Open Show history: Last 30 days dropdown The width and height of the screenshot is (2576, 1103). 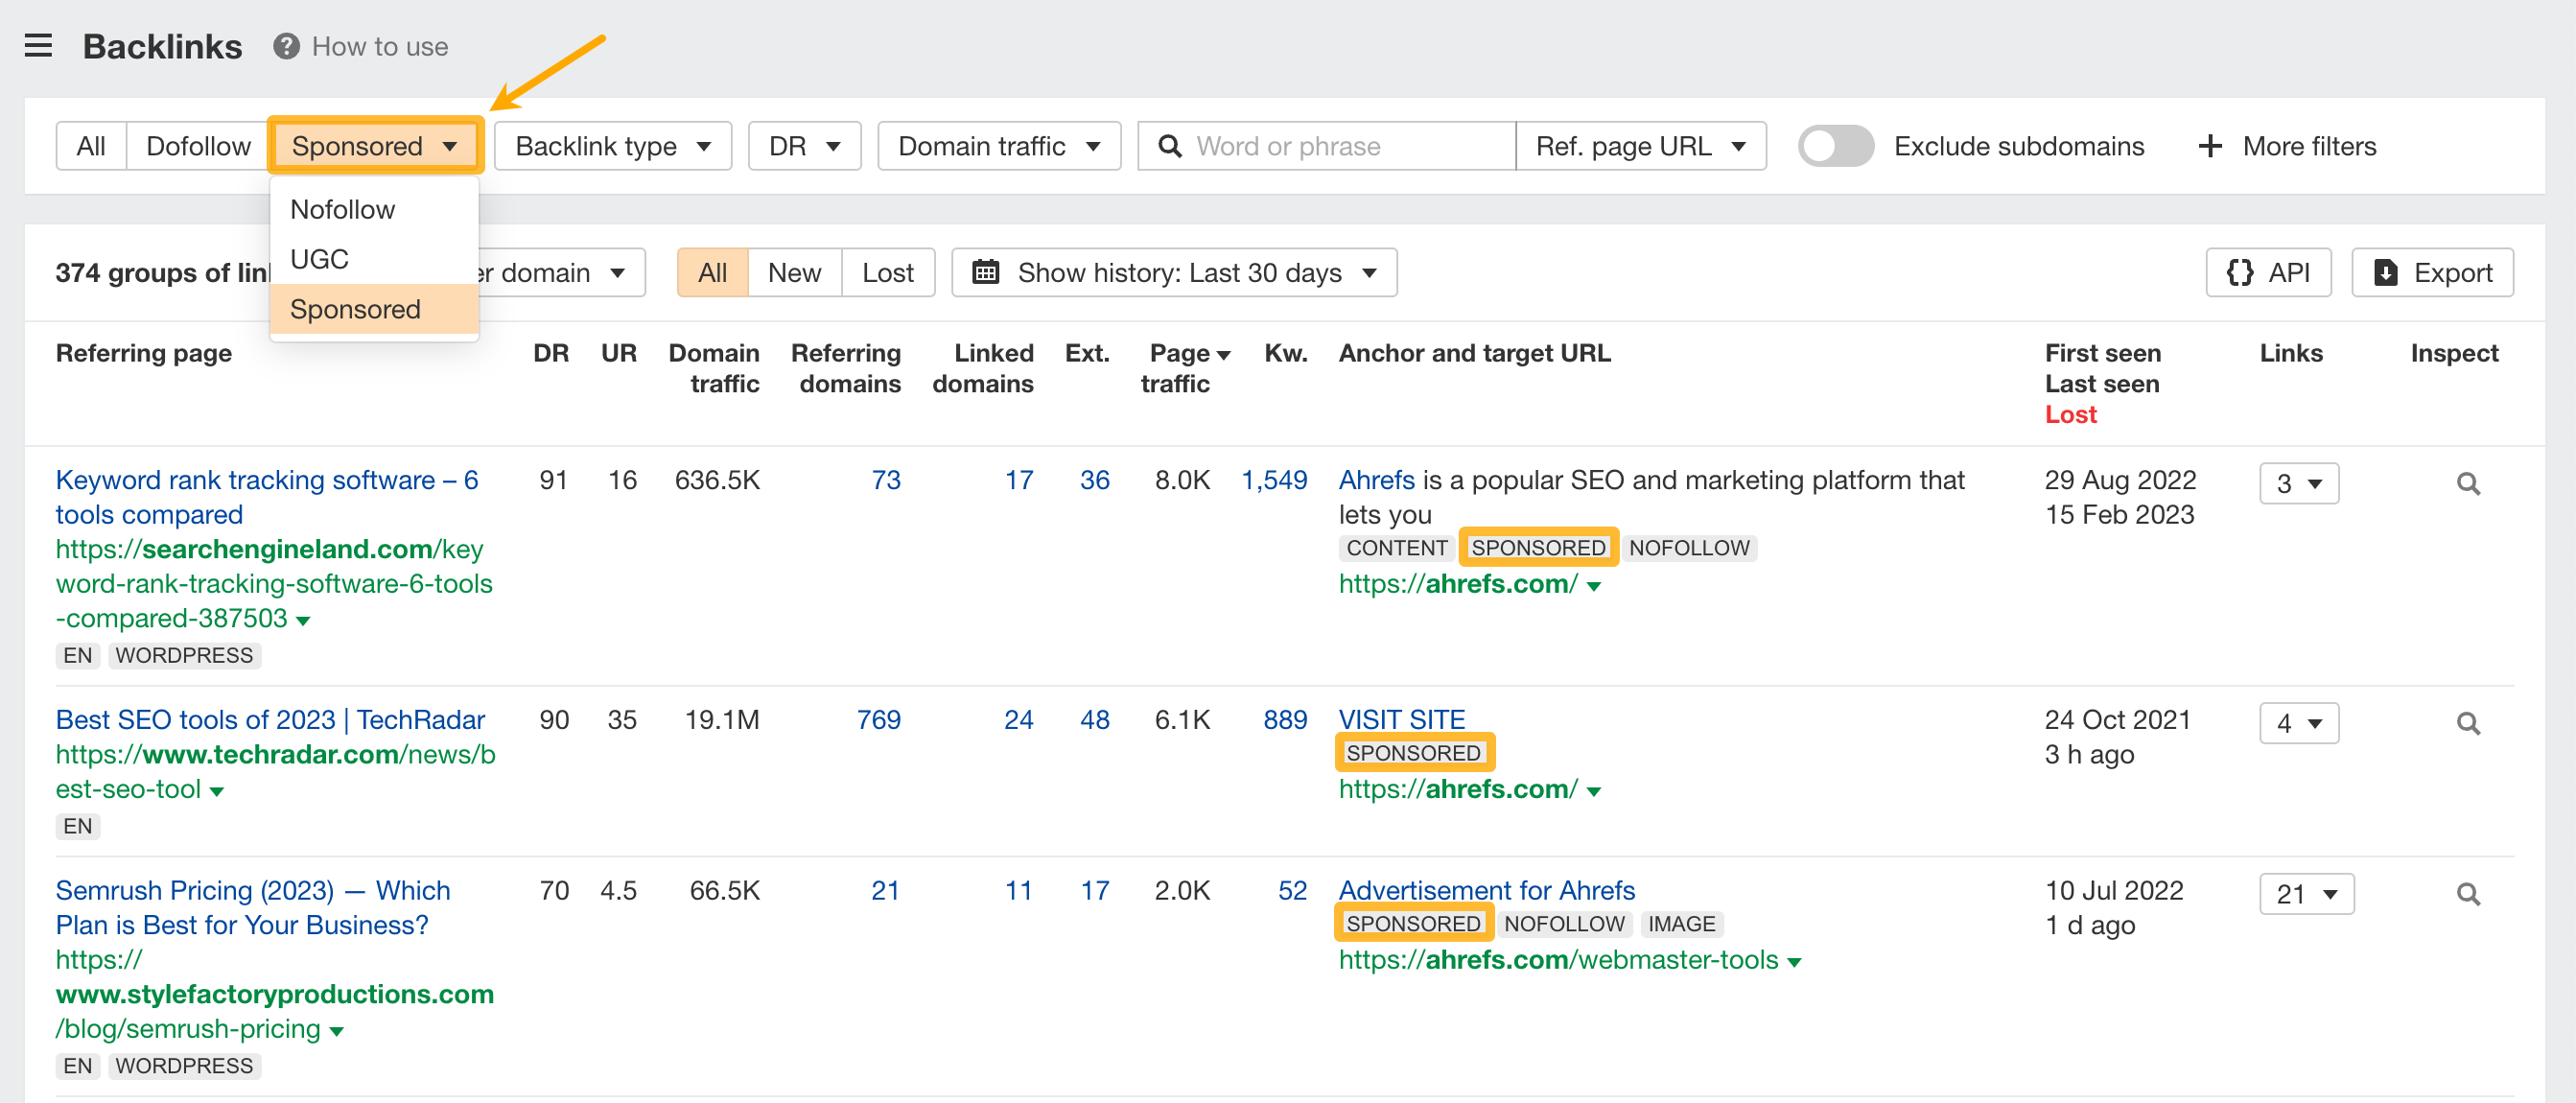1174,272
